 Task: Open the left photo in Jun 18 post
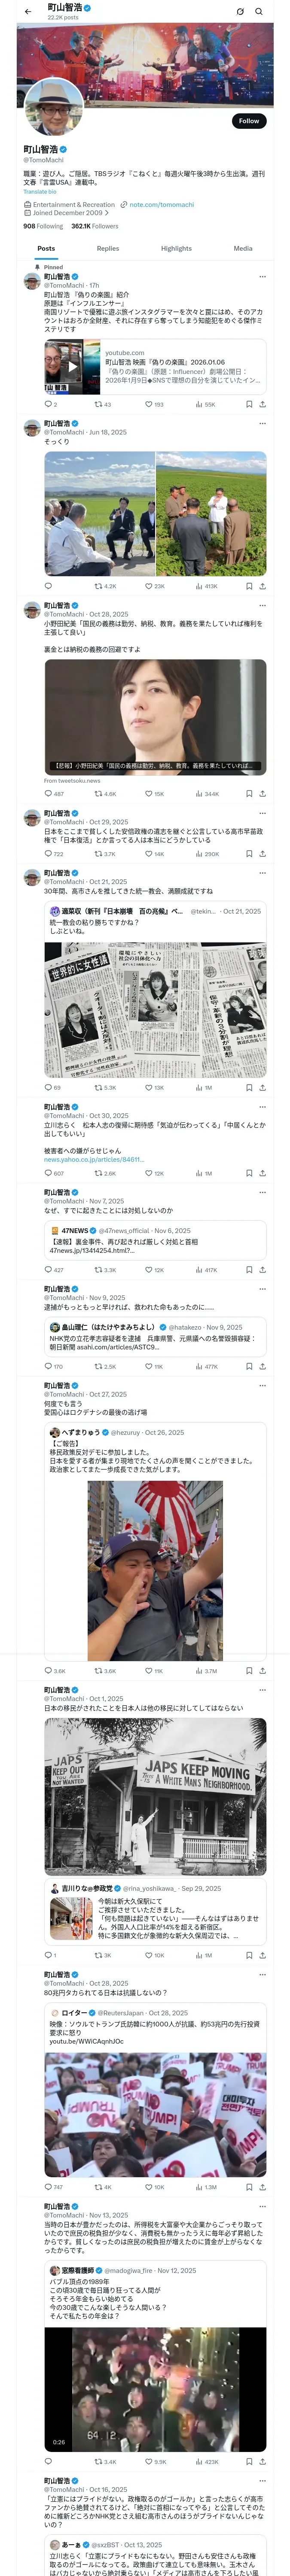(x=99, y=513)
